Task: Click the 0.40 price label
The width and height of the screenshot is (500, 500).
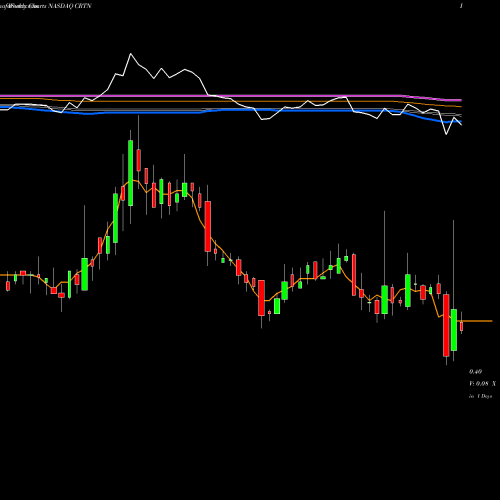Action: coord(475,372)
